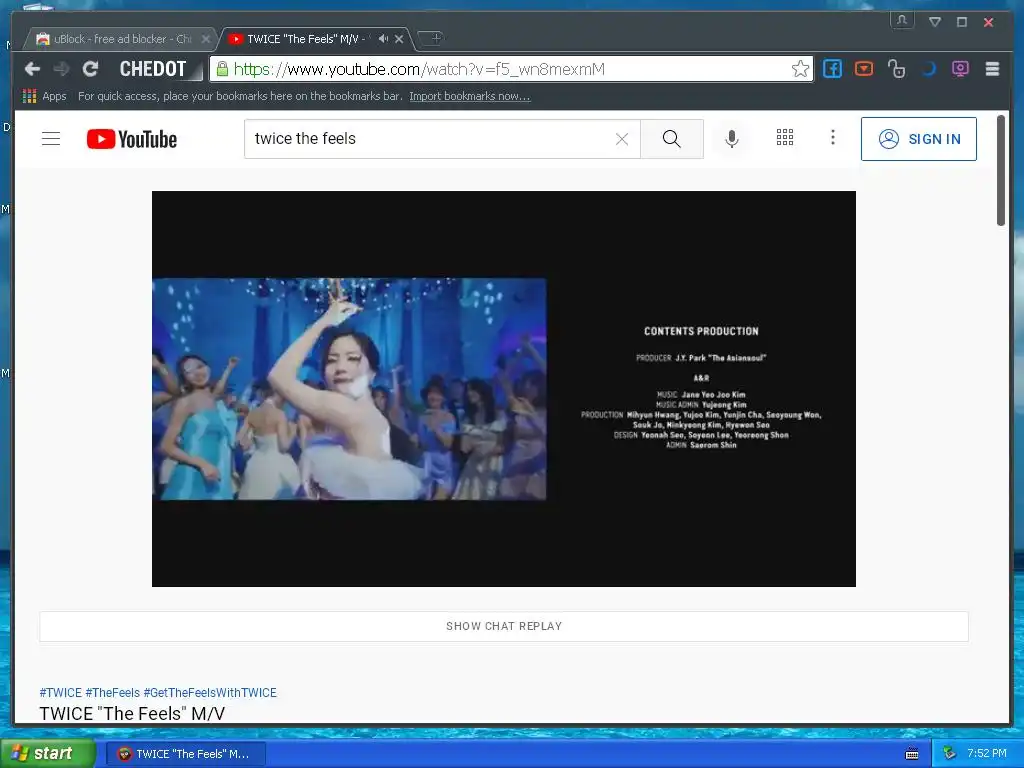Click the page vertical scrollbar thumb
Screen dimensions: 1024x768
click(1000, 171)
